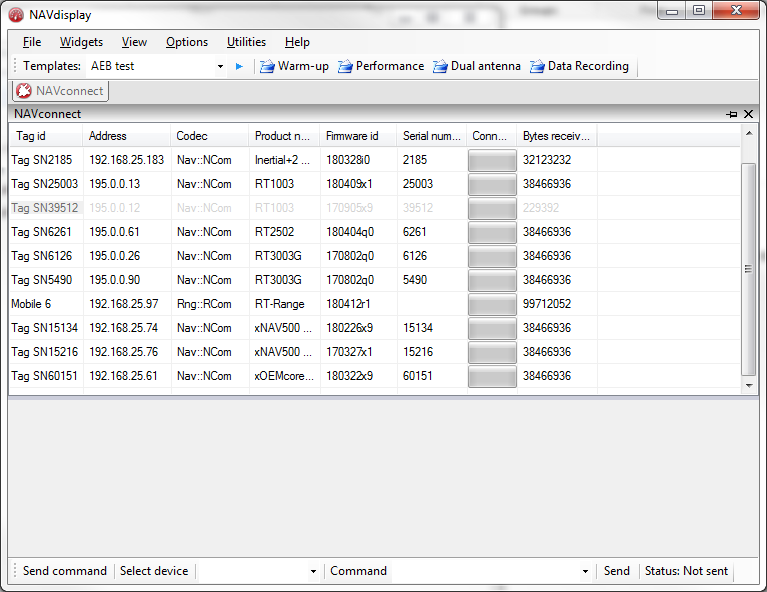Open the Widgets menu
The width and height of the screenshot is (767, 592).
81,42
